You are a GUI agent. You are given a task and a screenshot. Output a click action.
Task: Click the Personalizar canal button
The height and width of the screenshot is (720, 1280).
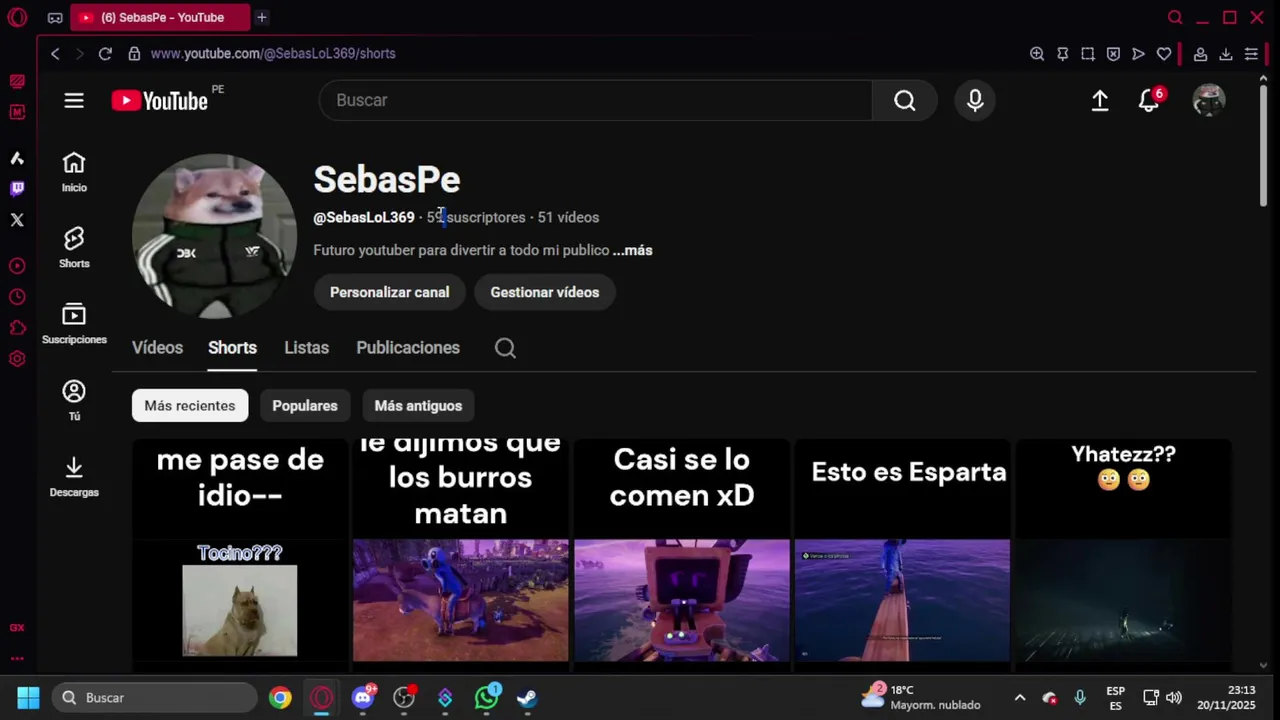tap(390, 292)
